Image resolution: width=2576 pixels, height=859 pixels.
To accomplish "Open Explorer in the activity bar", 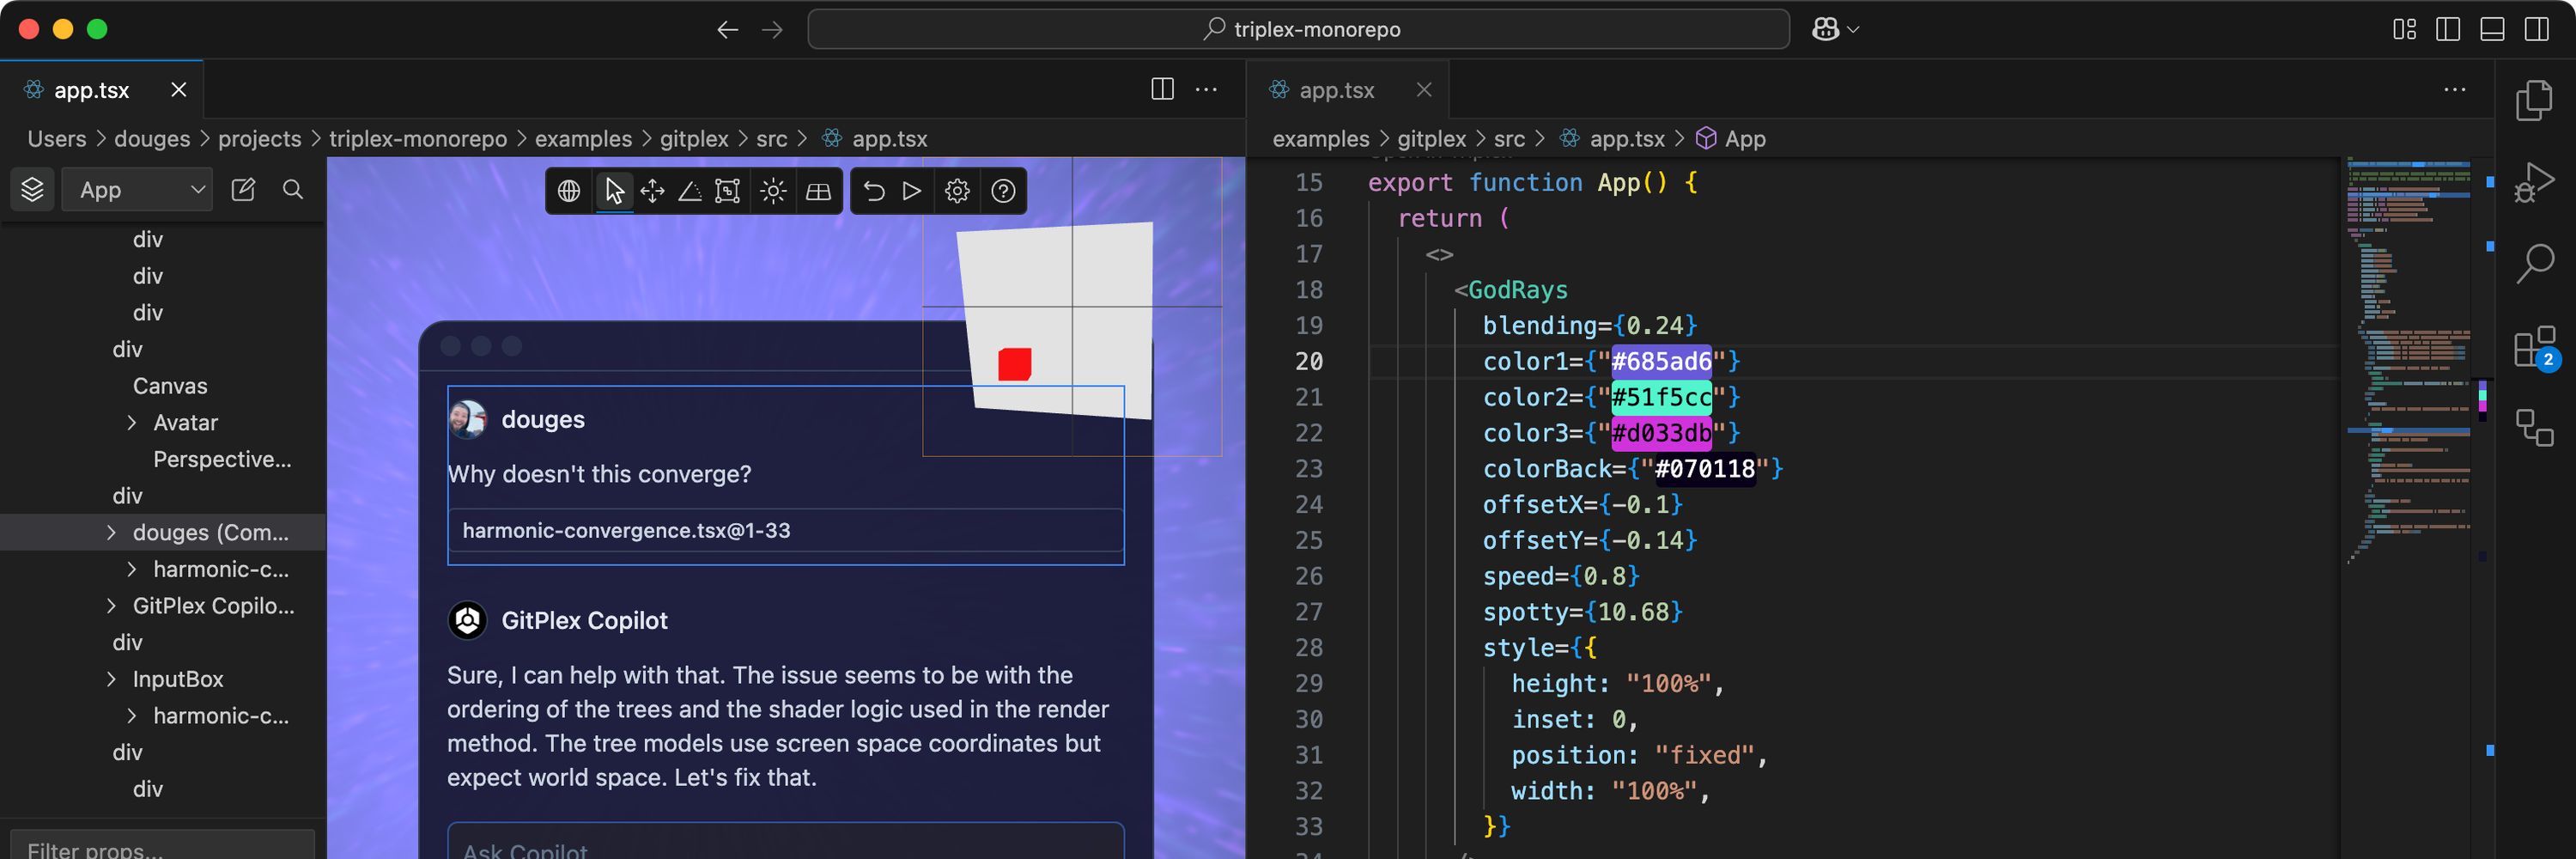I will coord(2534,100).
